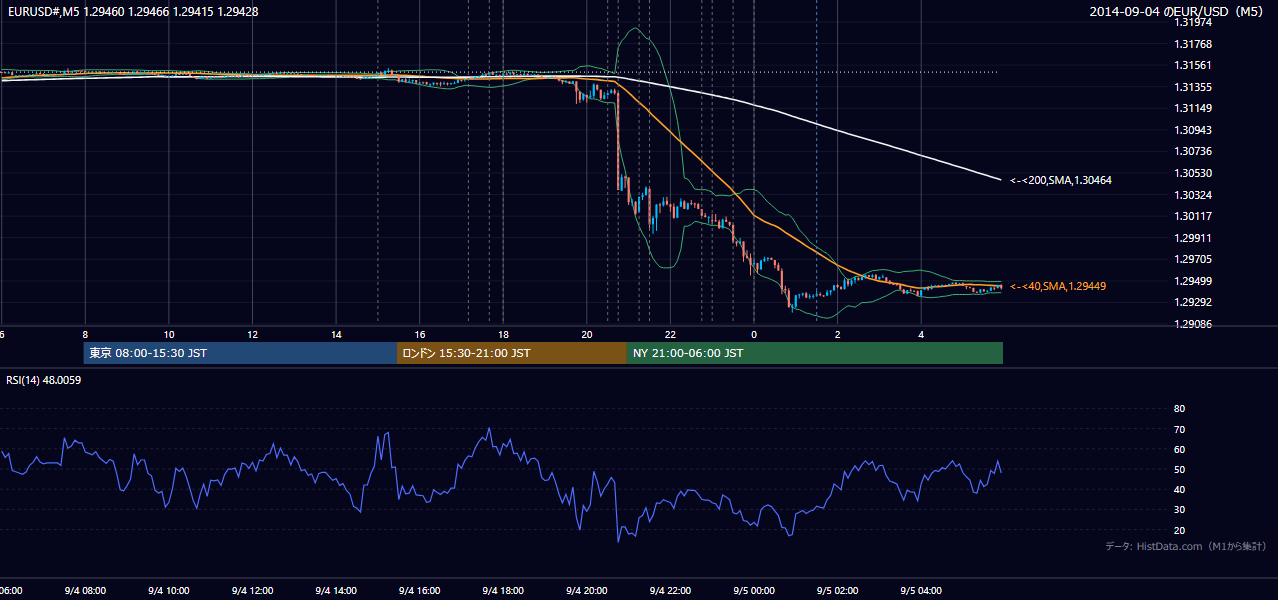The width and height of the screenshot is (1278, 600).
Task: Click price axis value 1.31974
Action: (1193, 23)
